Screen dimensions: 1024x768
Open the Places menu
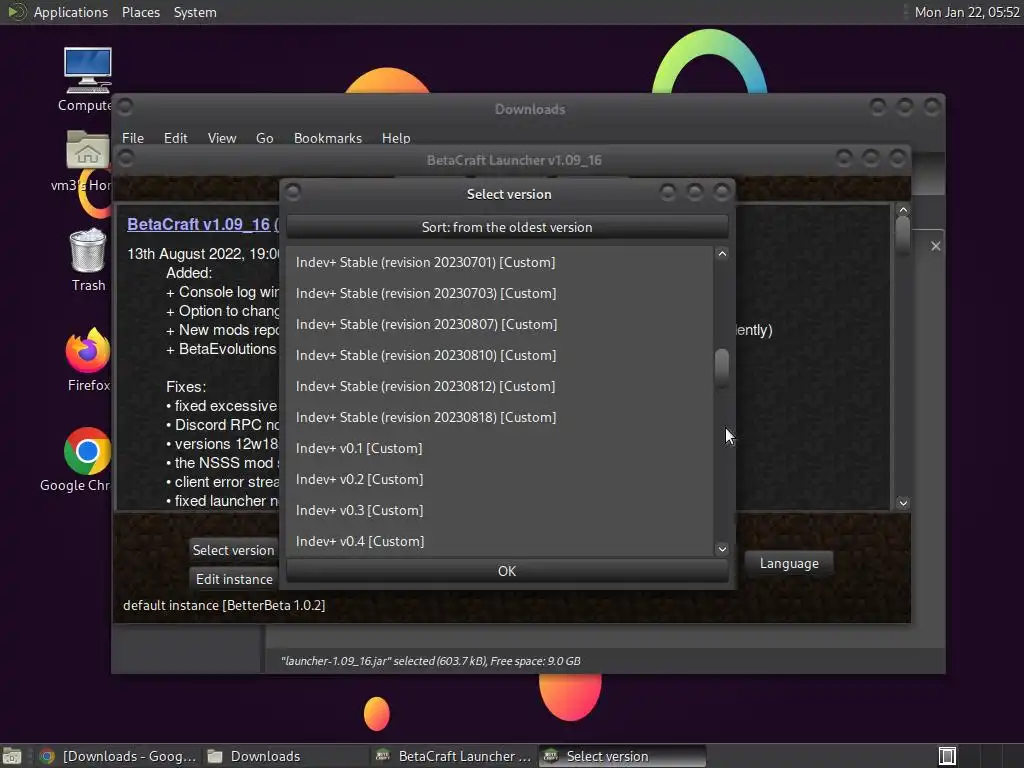pyautogui.click(x=140, y=12)
